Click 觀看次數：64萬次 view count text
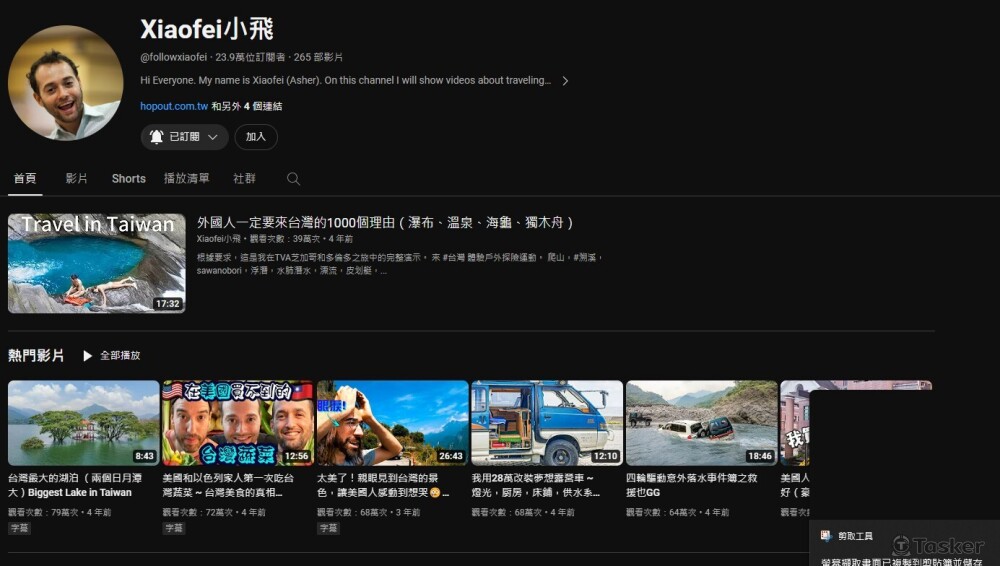 662,512
